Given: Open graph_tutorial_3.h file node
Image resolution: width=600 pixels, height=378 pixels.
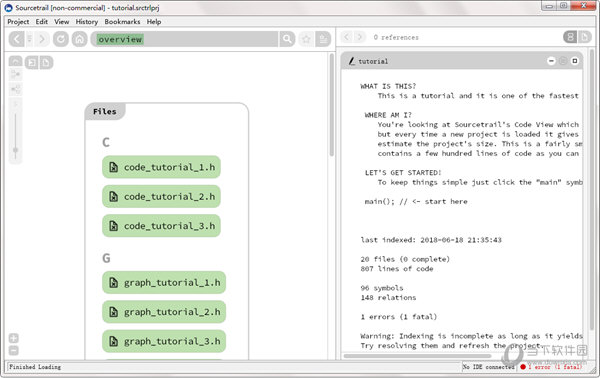Looking at the screenshot, I should (x=164, y=341).
